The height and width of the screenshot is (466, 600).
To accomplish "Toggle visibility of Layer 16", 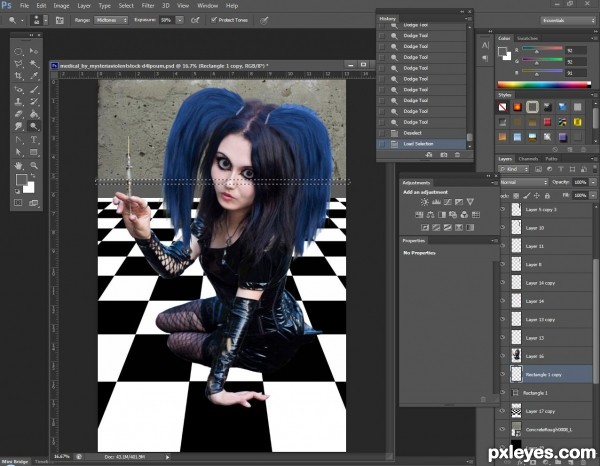I will 503,356.
